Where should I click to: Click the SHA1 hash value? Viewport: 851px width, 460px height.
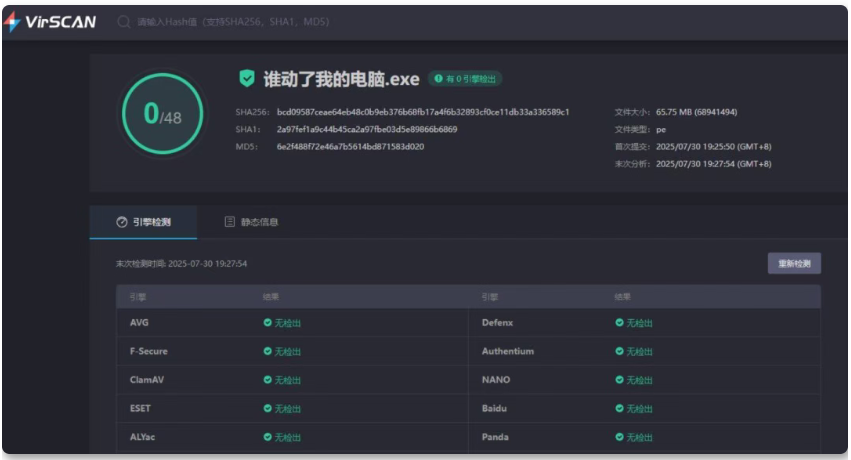(x=367, y=129)
